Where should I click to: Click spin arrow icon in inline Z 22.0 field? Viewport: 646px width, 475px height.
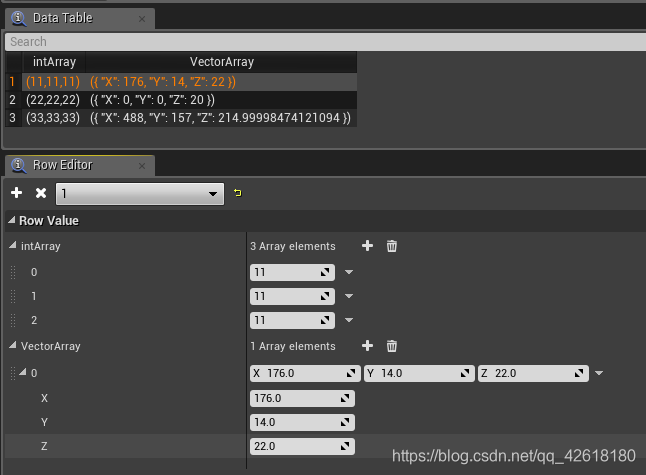(x=579, y=373)
